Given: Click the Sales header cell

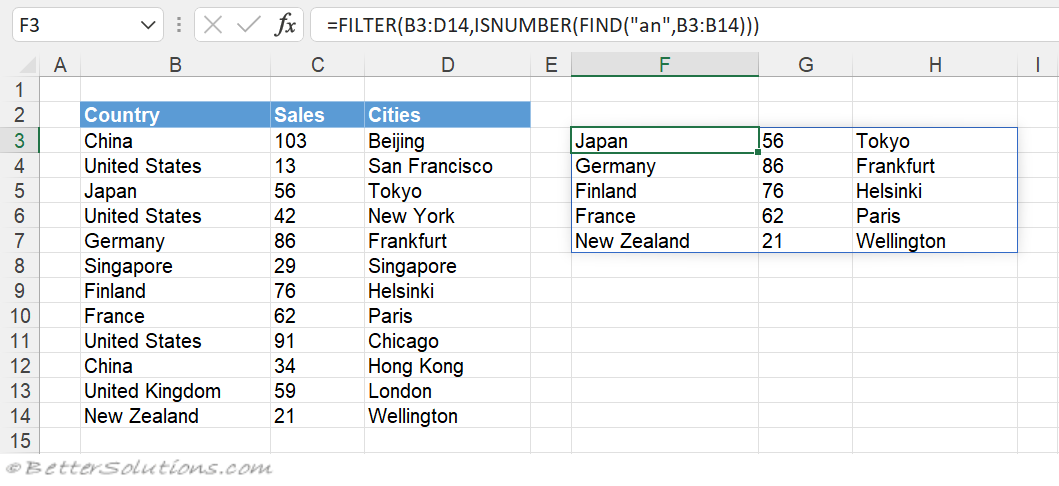Looking at the screenshot, I should [317, 115].
